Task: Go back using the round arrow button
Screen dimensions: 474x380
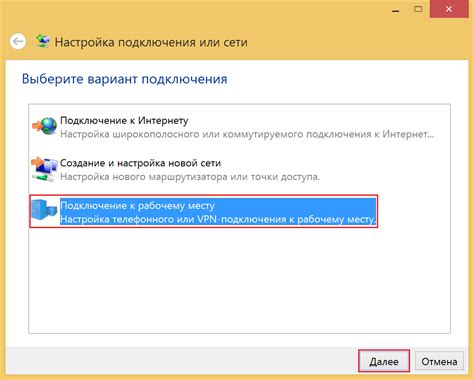Action: click(18, 42)
